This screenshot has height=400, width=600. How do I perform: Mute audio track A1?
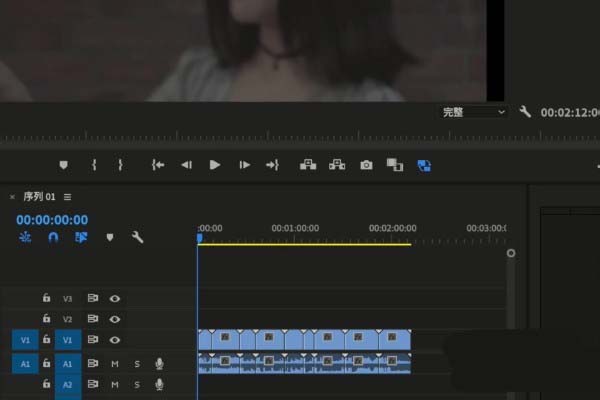pos(115,363)
